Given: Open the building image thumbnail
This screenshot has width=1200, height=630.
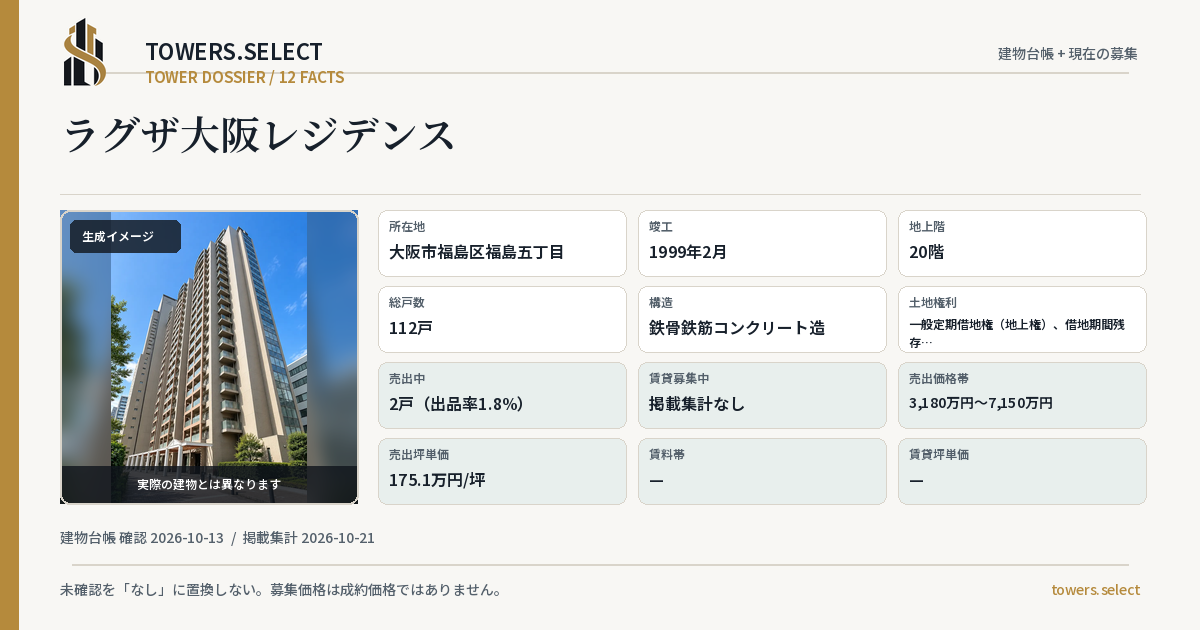Looking at the screenshot, I should coord(209,357).
